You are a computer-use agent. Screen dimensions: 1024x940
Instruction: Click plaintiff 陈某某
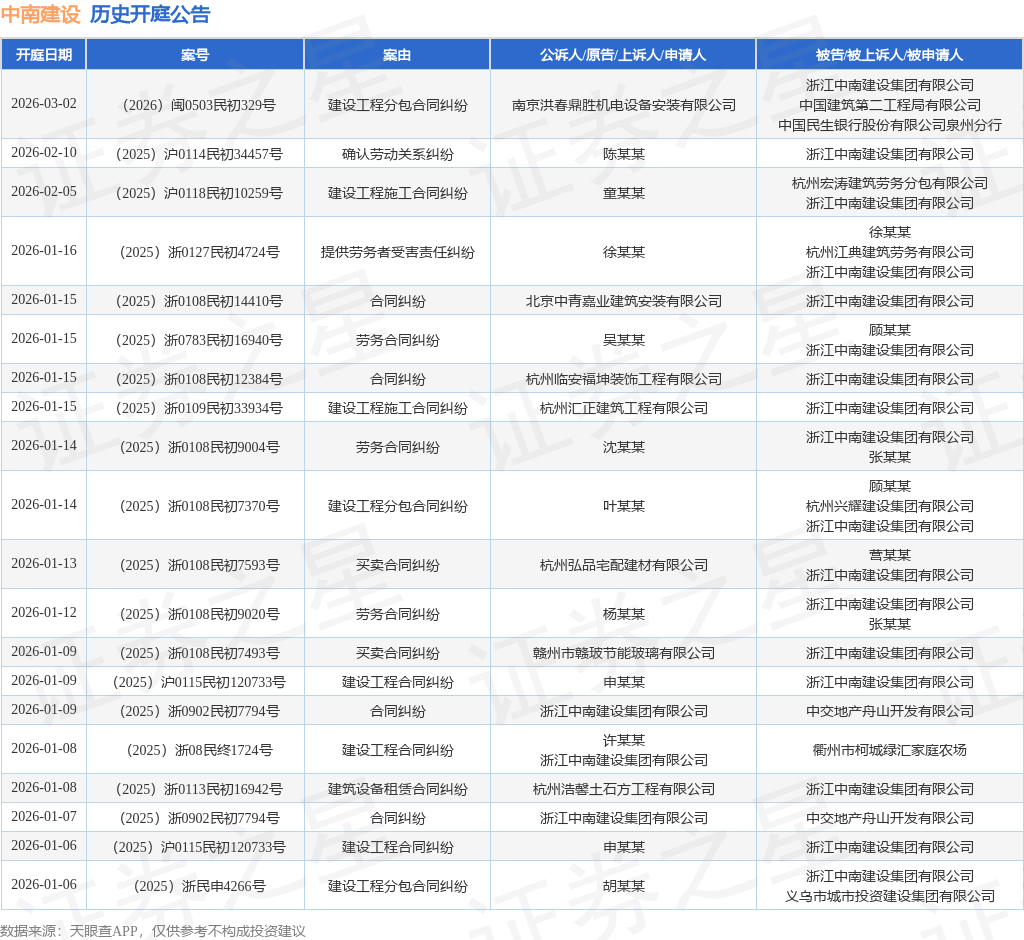(624, 154)
